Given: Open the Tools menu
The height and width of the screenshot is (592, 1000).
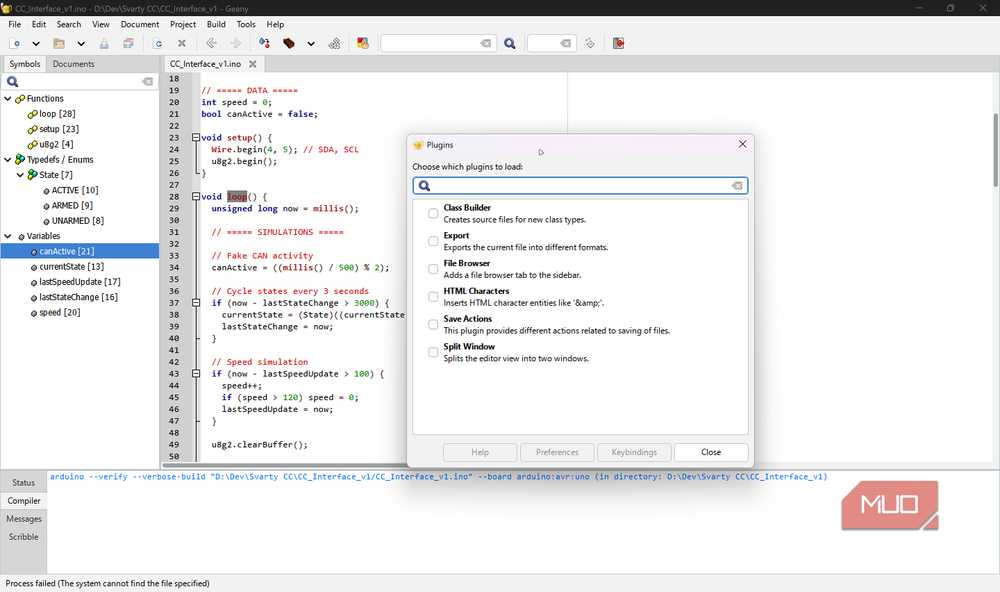Looking at the screenshot, I should (x=246, y=24).
